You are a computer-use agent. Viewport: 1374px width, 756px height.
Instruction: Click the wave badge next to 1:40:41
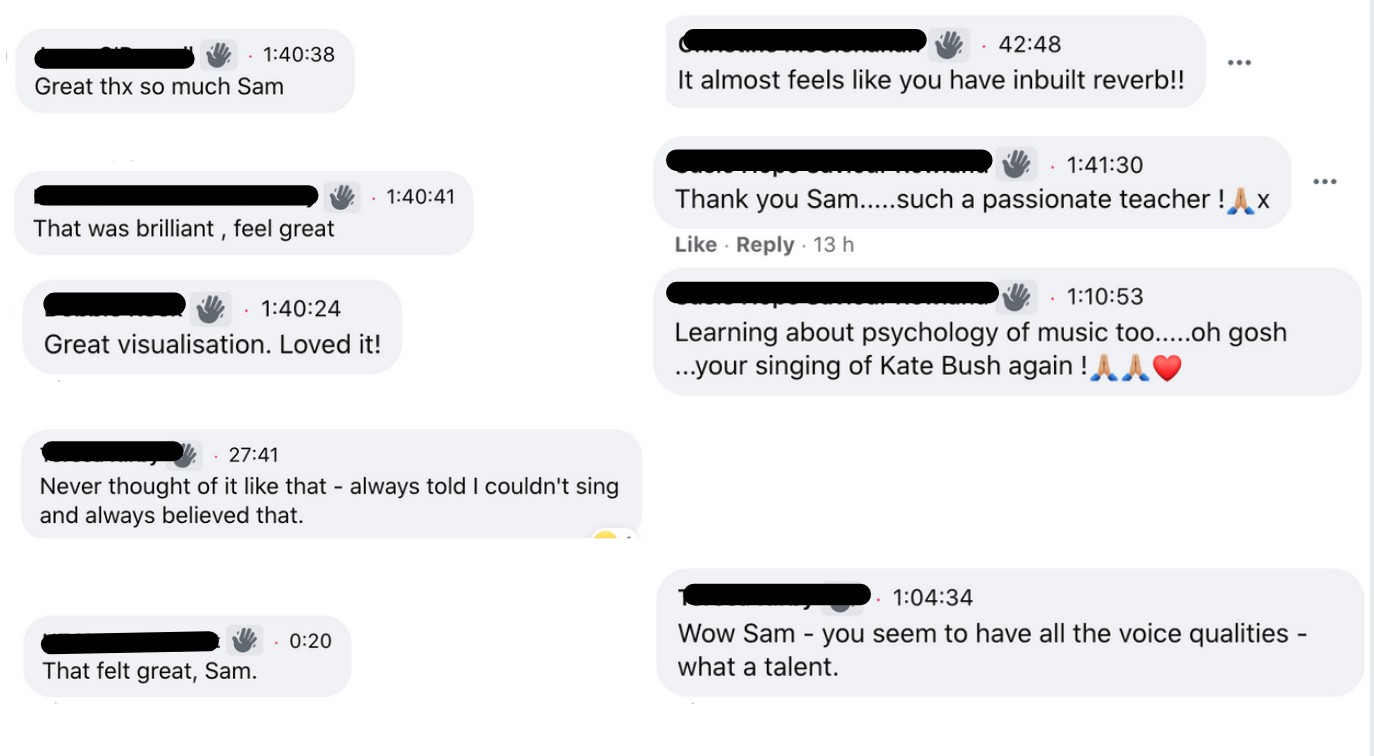(342, 197)
